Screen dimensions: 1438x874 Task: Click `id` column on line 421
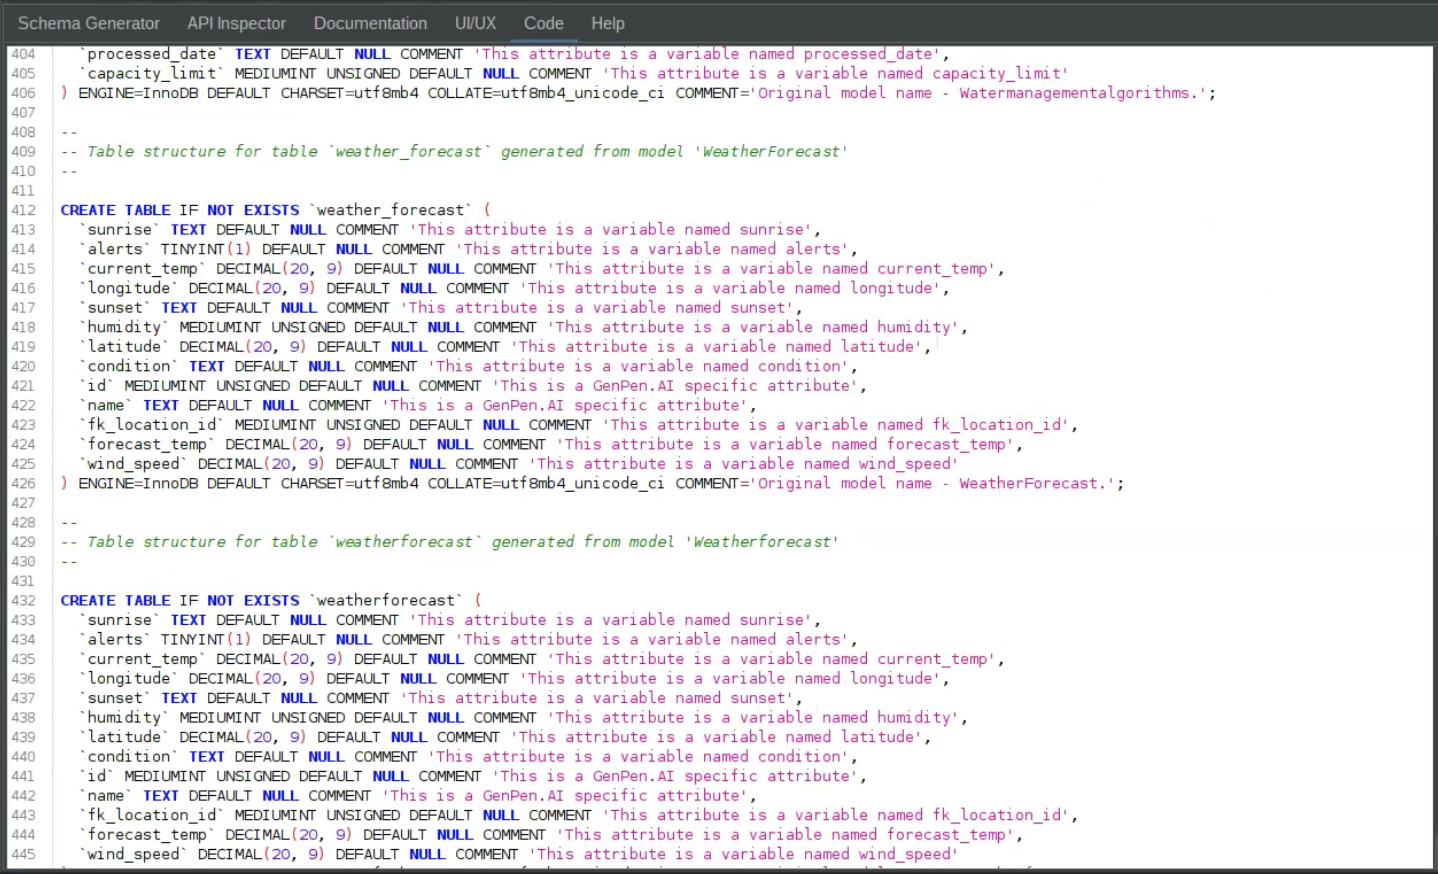97,385
